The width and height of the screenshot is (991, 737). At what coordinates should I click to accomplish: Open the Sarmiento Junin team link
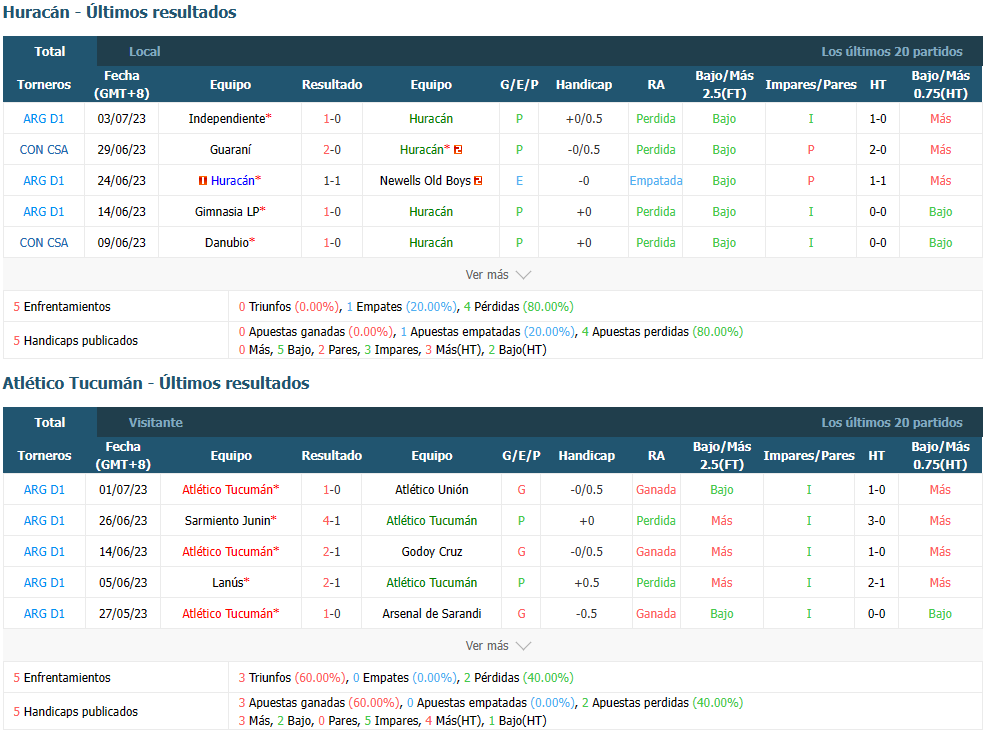coord(228,521)
